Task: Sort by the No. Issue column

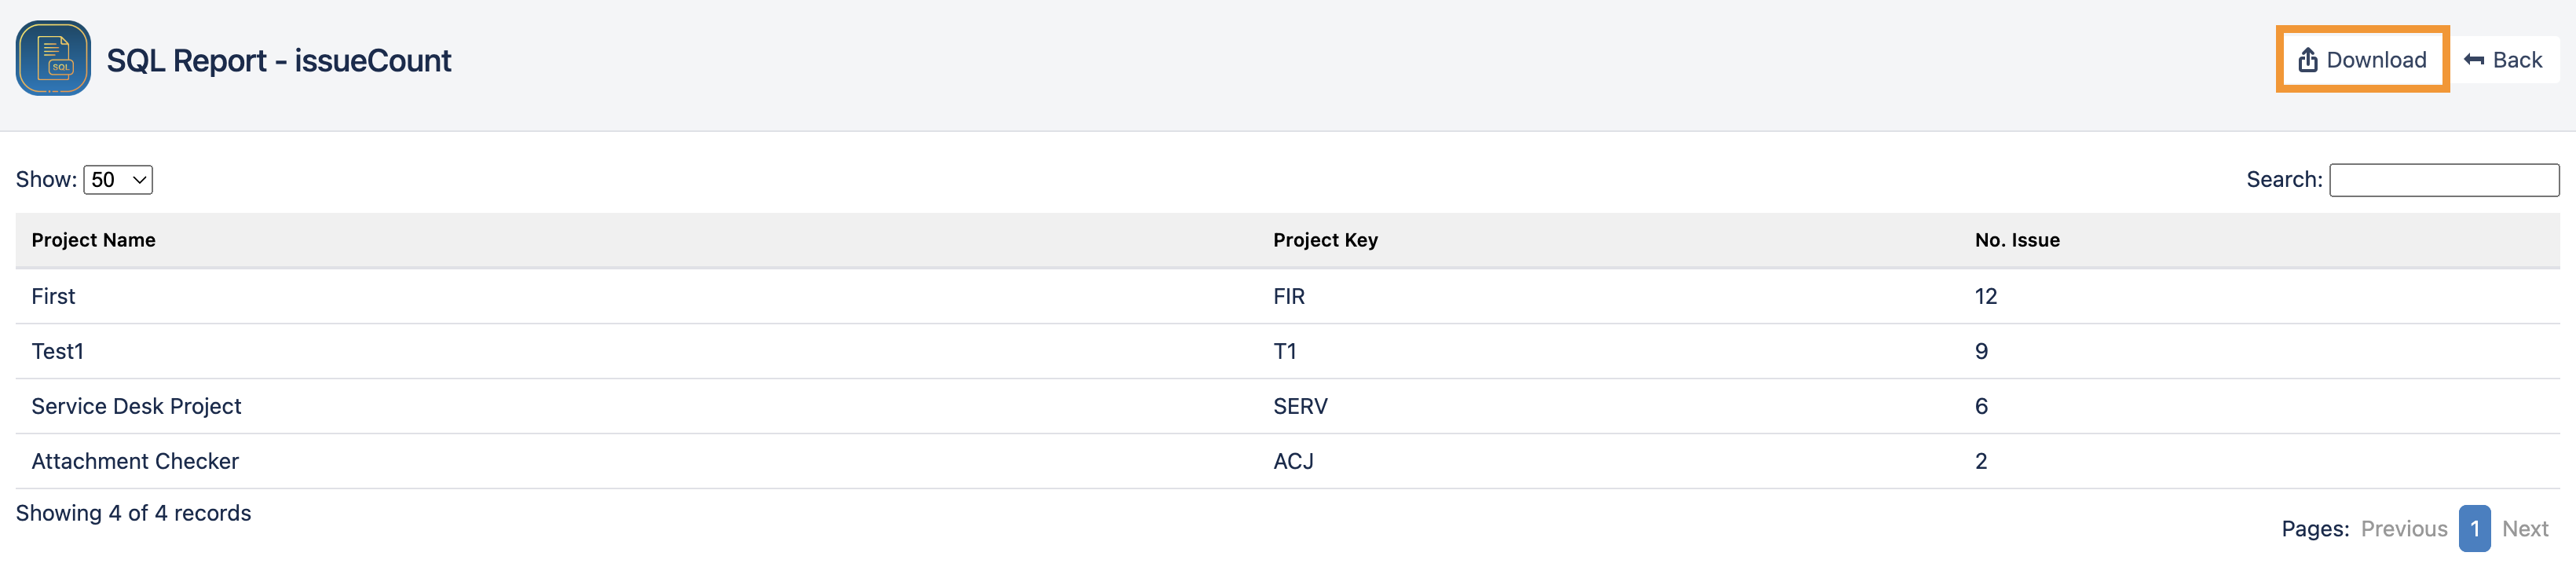Action: [2016, 240]
